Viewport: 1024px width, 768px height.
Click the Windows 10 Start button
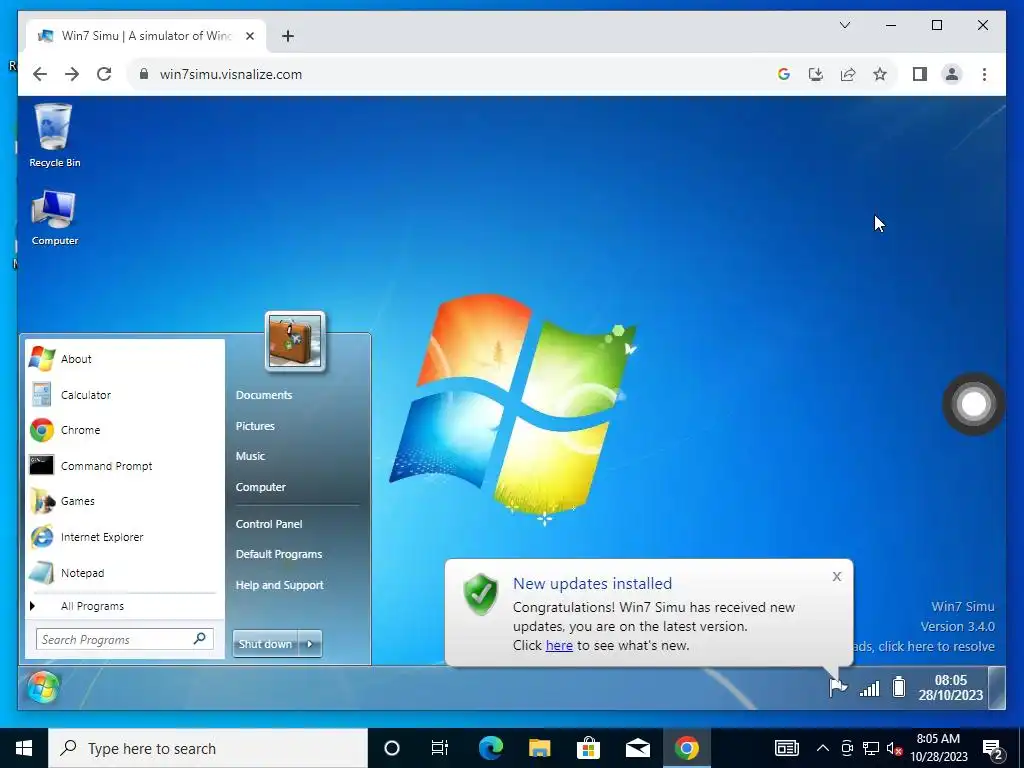click(x=24, y=748)
